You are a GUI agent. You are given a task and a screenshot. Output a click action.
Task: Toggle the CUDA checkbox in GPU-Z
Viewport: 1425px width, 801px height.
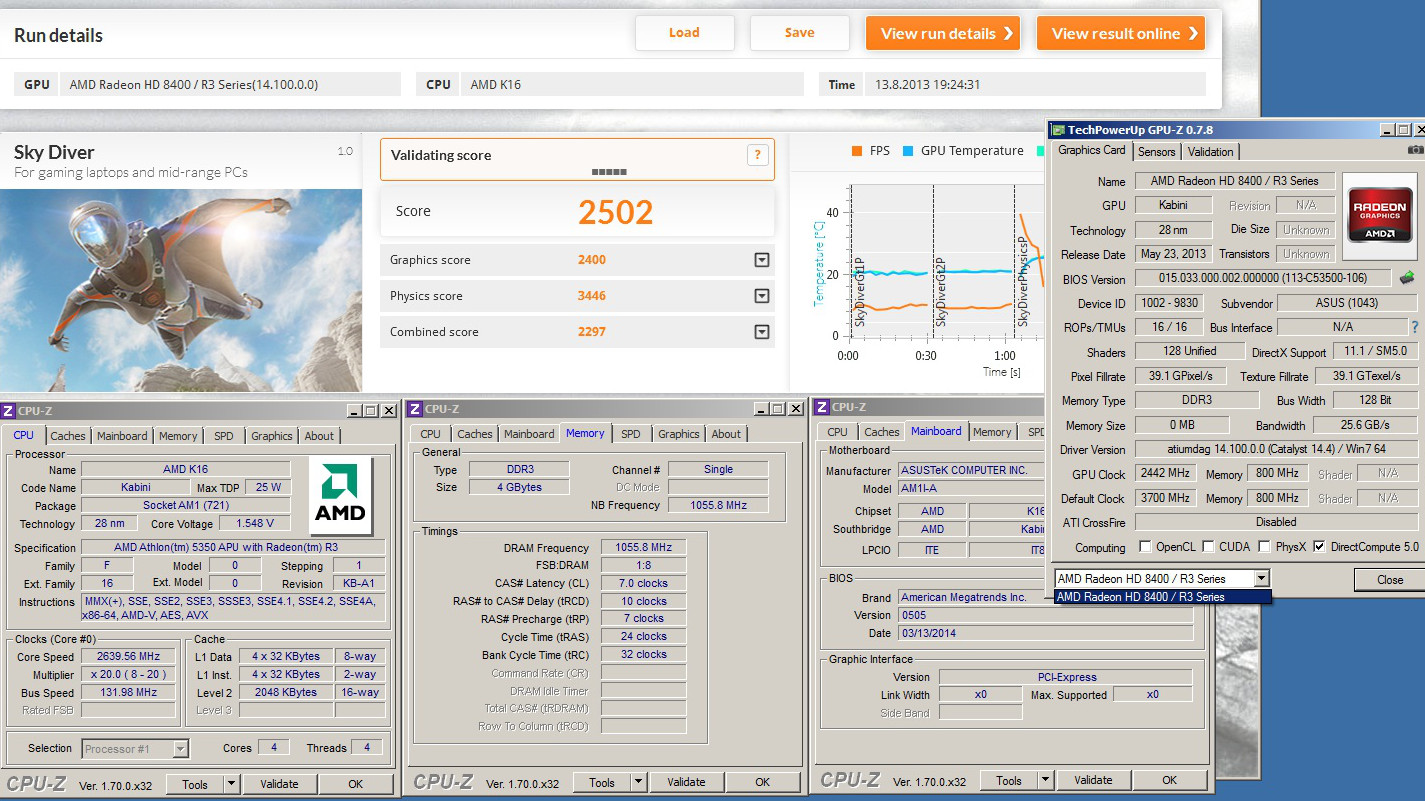[x=1208, y=547]
